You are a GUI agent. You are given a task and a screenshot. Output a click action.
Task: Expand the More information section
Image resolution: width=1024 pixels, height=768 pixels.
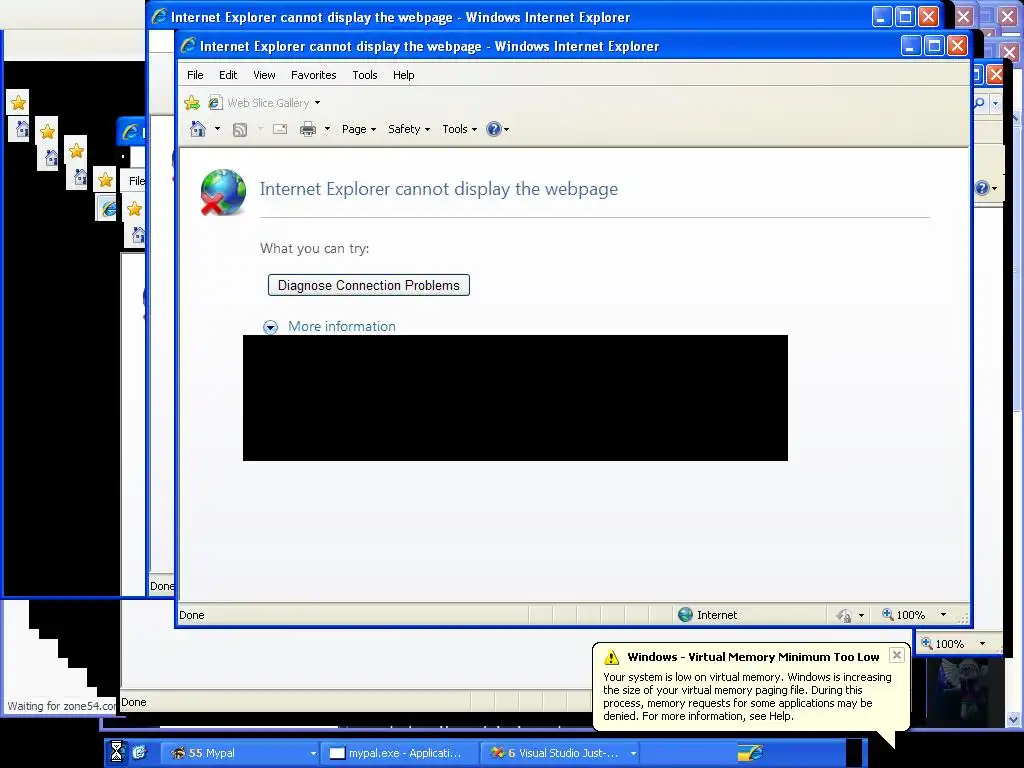click(x=270, y=327)
